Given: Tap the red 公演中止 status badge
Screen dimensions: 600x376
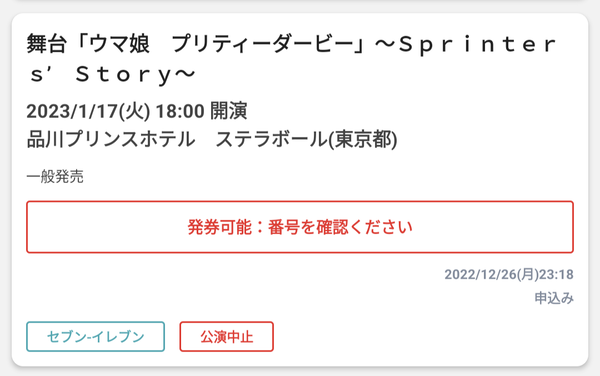Looking at the screenshot, I should click(227, 336).
